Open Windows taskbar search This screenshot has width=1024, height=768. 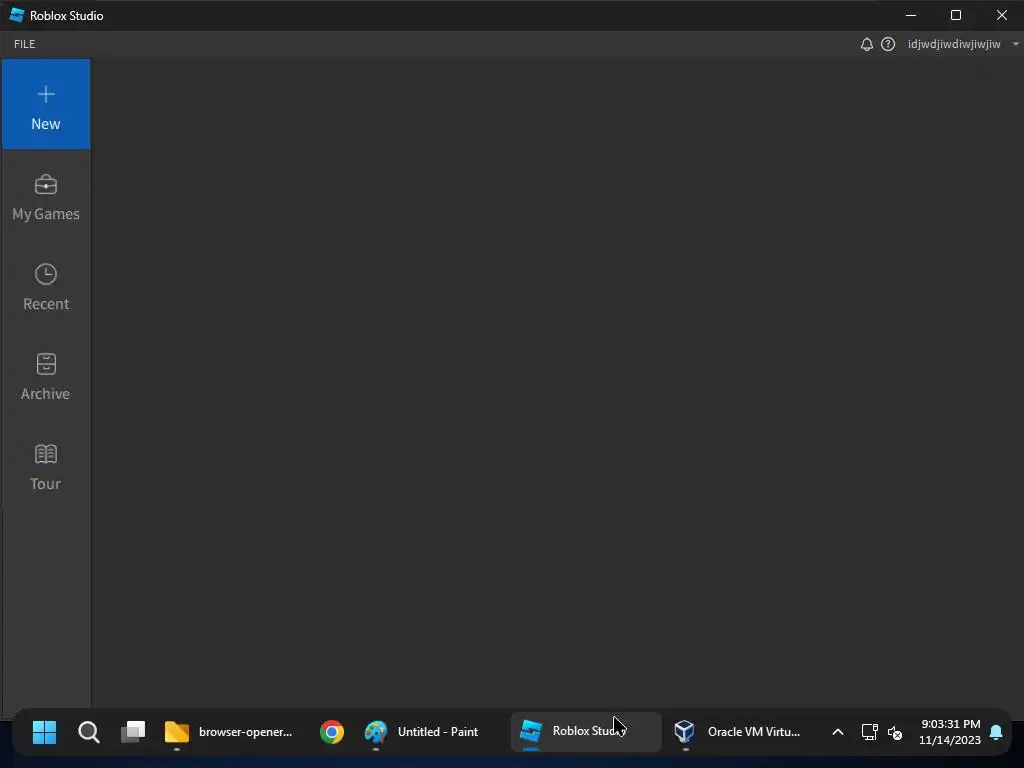89,732
